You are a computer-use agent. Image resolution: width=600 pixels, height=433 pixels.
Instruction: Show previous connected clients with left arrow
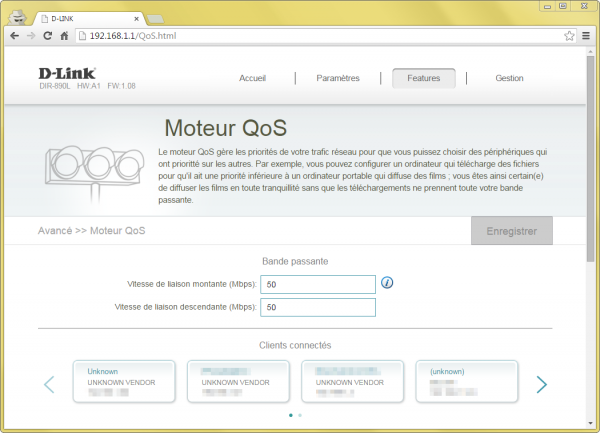pyautogui.click(x=49, y=384)
